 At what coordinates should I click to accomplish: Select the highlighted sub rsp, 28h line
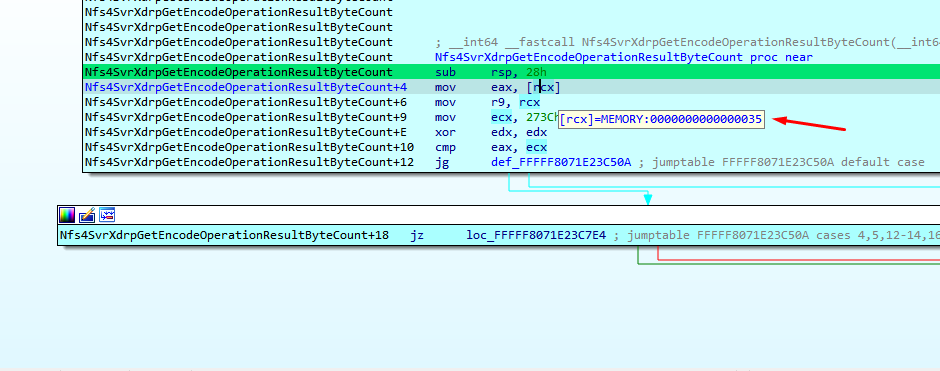coord(511,73)
